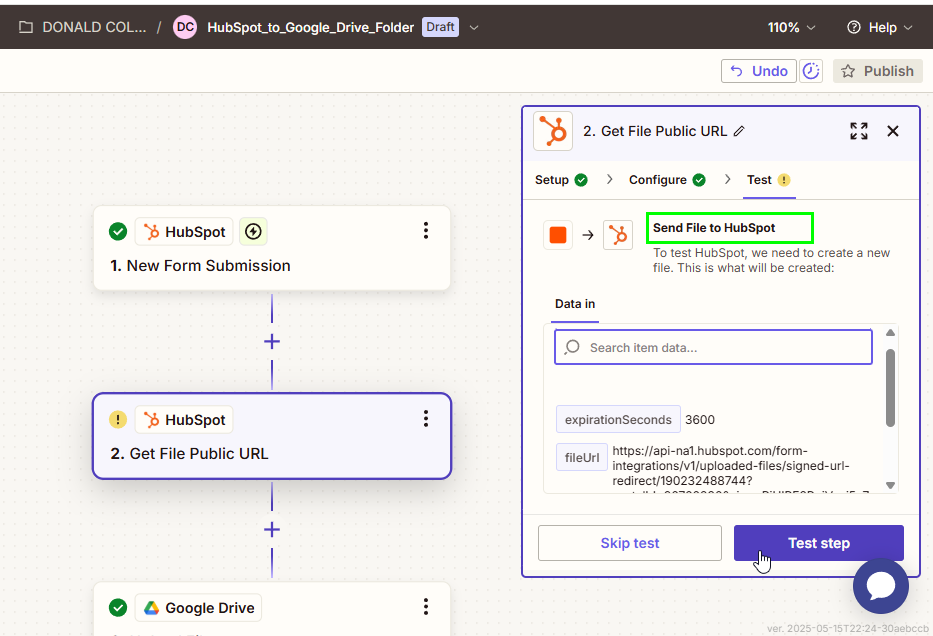Click the Send File to HubSpot heading

click(714, 228)
